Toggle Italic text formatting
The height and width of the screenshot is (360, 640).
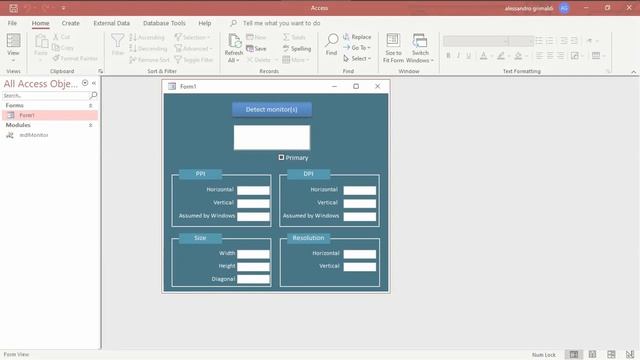click(x=458, y=56)
